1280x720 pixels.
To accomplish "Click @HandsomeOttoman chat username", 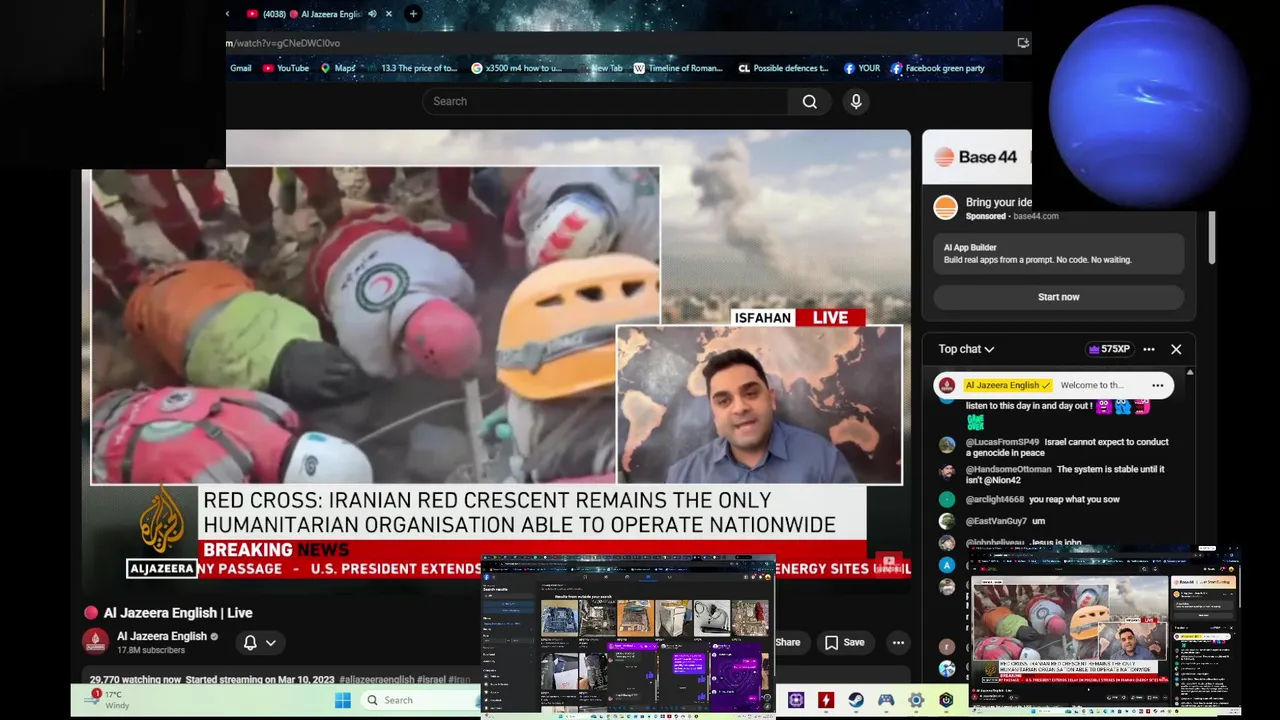I will (1008, 469).
